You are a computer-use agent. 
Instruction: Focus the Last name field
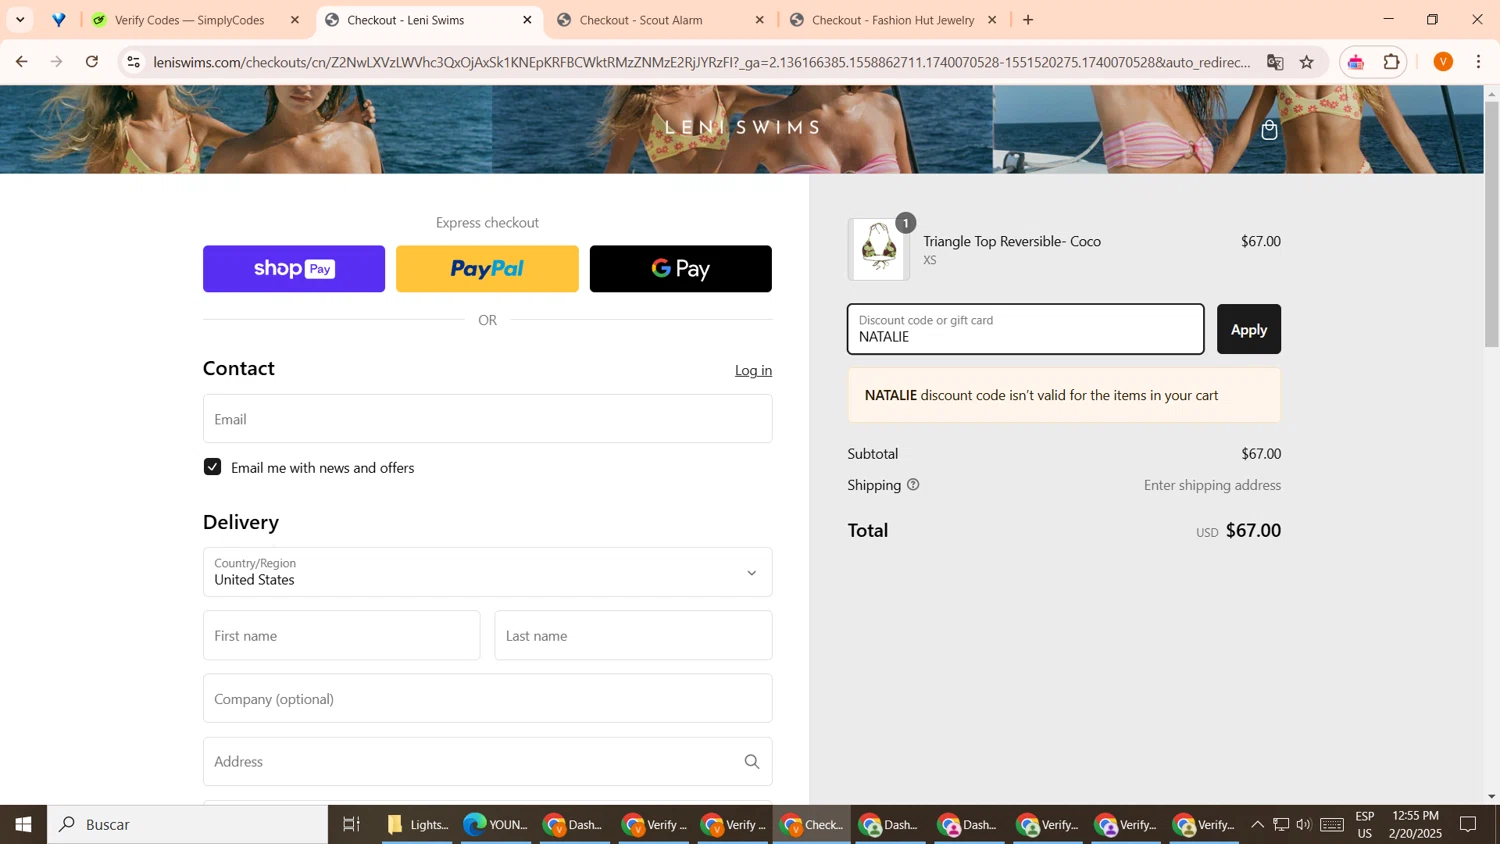tap(633, 636)
